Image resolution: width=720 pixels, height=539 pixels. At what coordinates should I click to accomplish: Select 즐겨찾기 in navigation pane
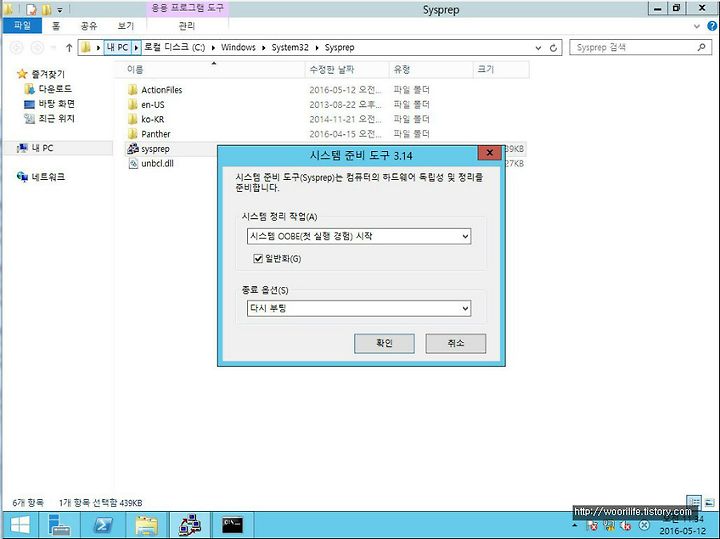click(48, 74)
